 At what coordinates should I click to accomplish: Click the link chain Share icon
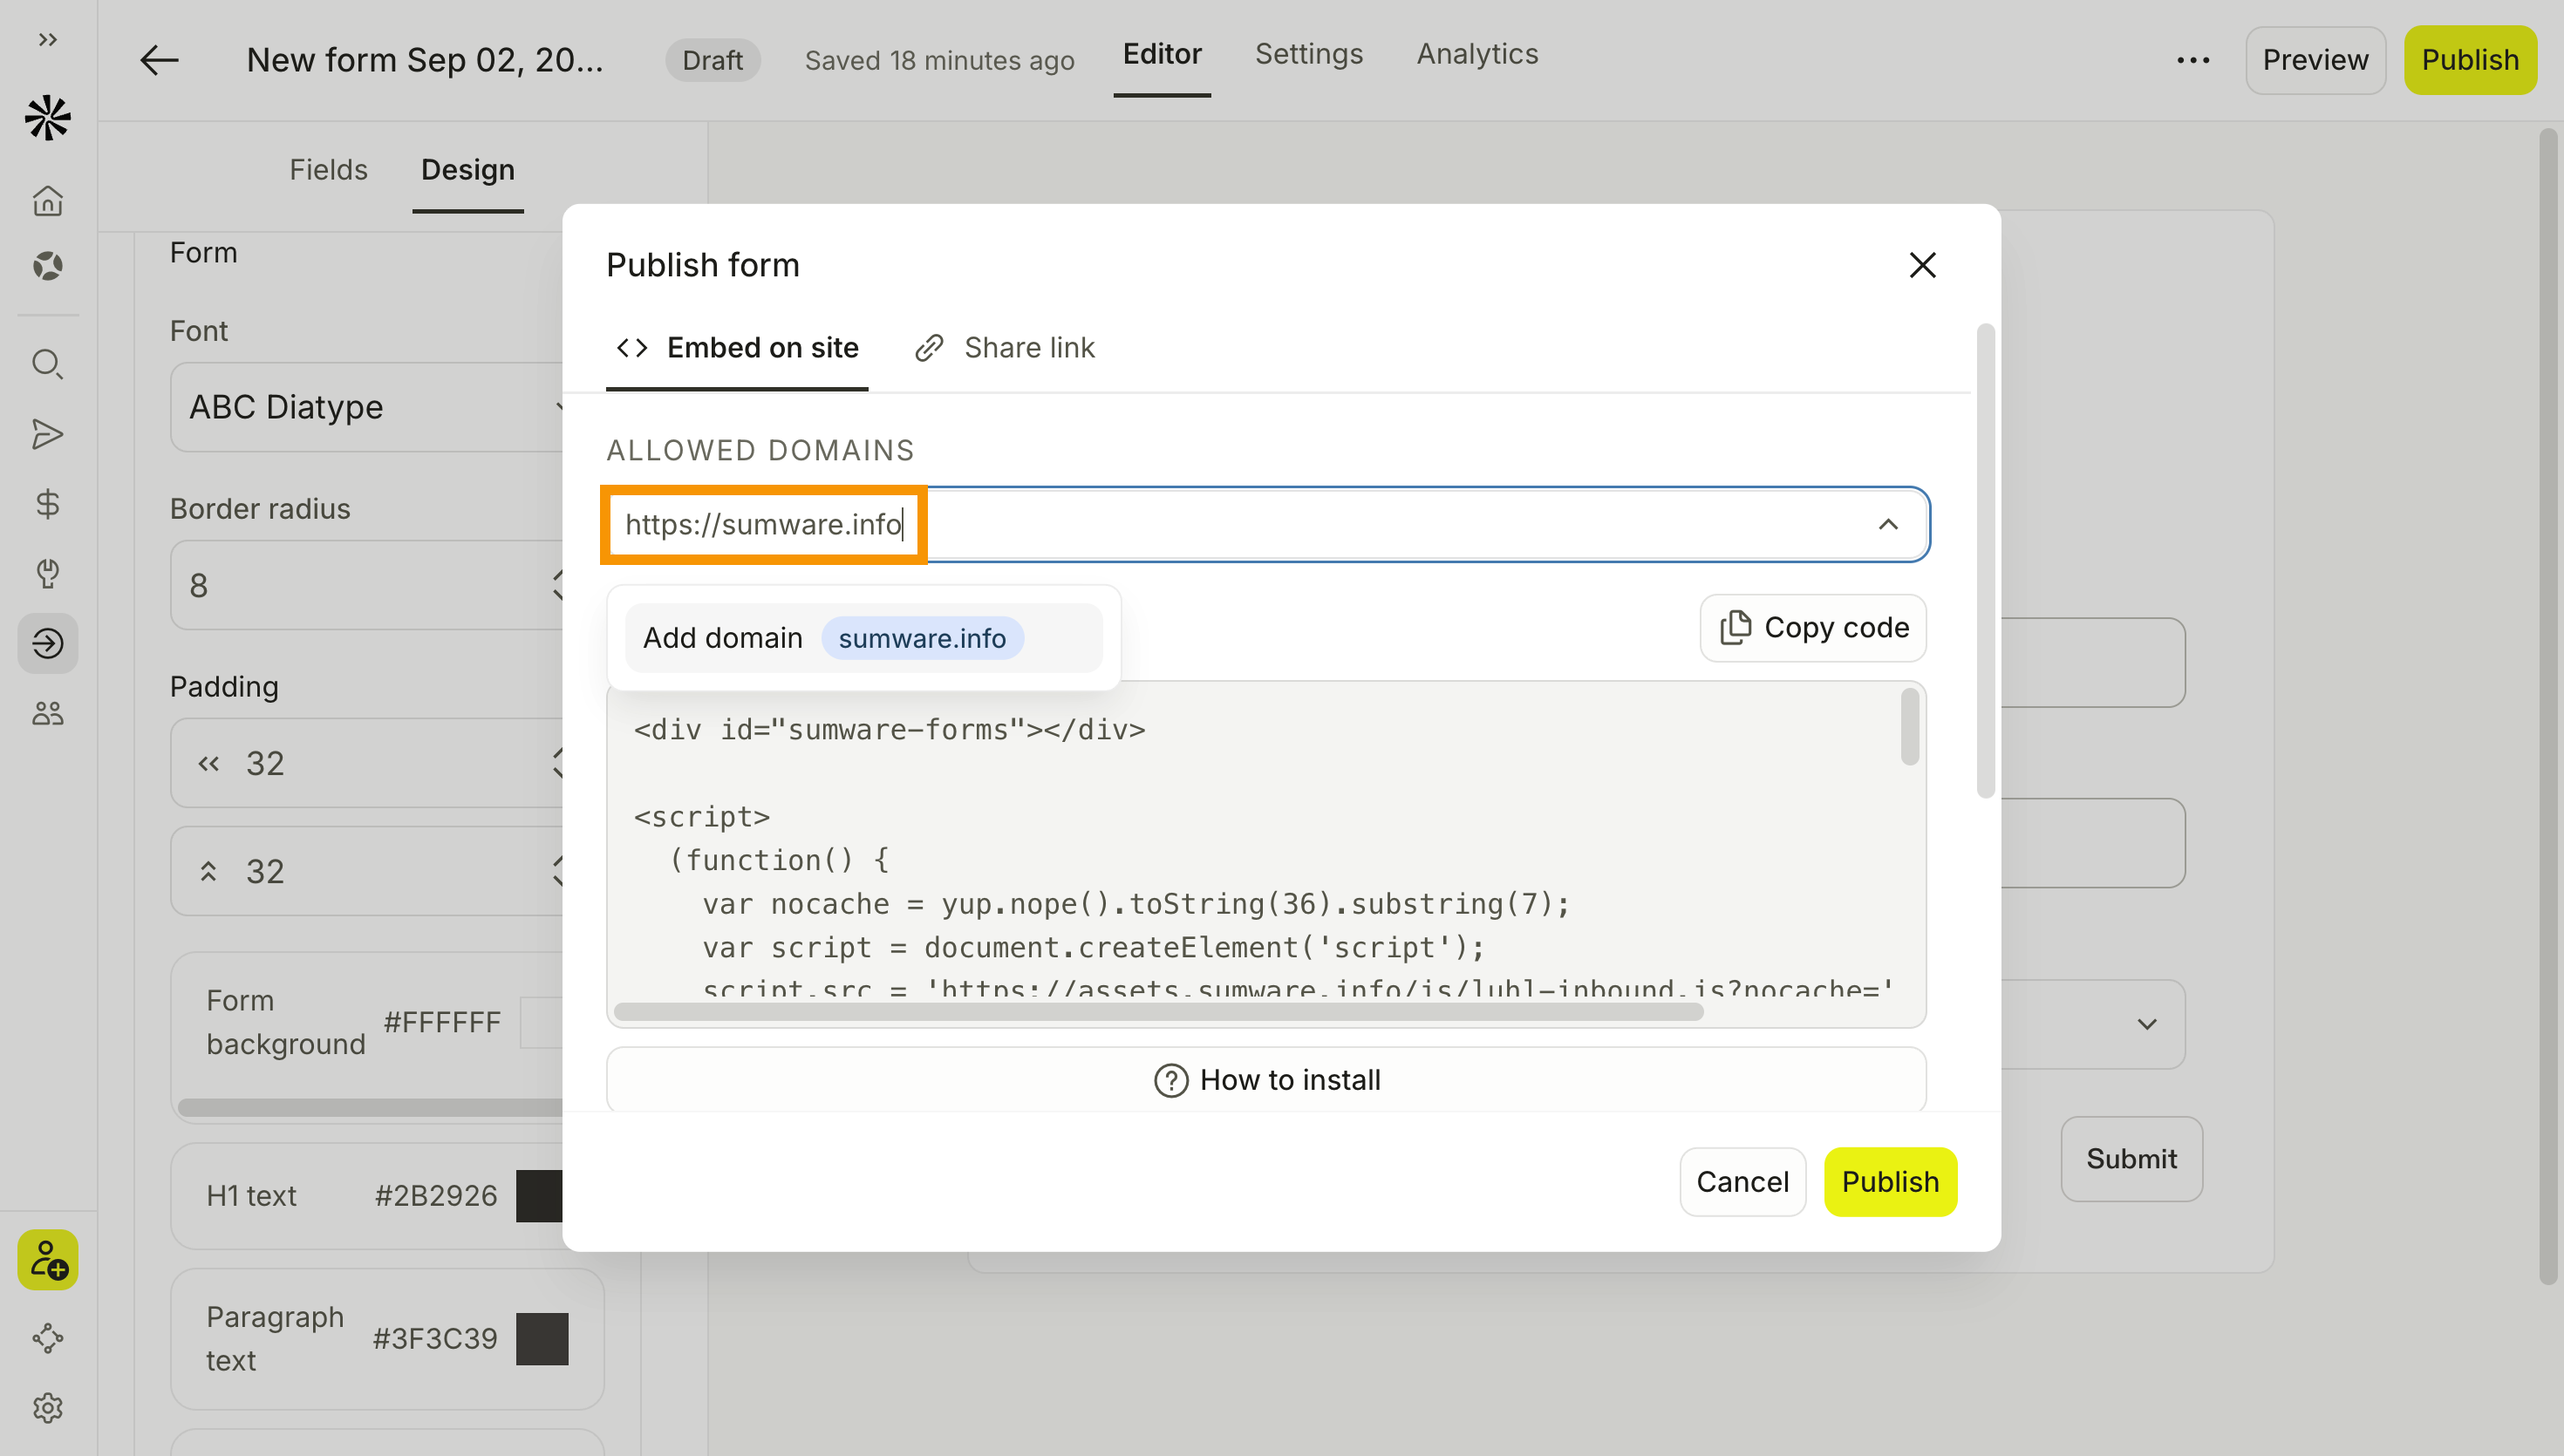pyautogui.click(x=929, y=348)
